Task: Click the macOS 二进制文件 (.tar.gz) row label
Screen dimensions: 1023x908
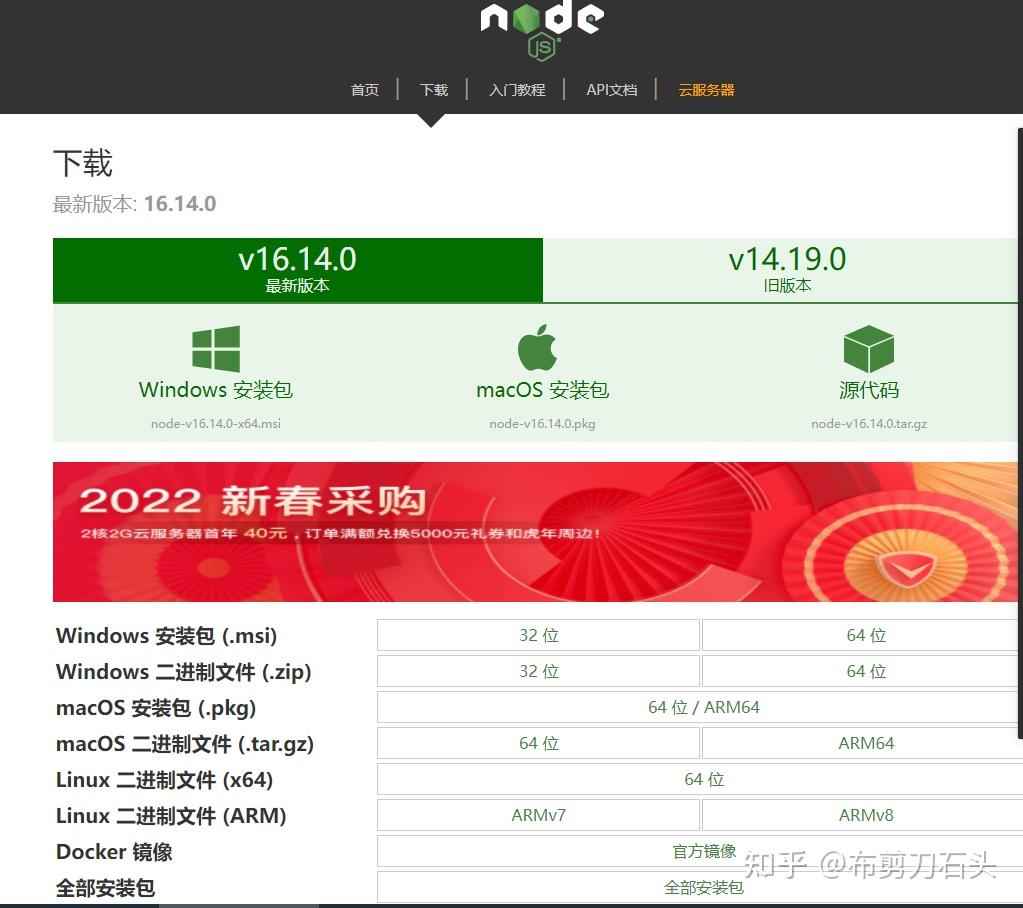Action: (x=185, y=743)
